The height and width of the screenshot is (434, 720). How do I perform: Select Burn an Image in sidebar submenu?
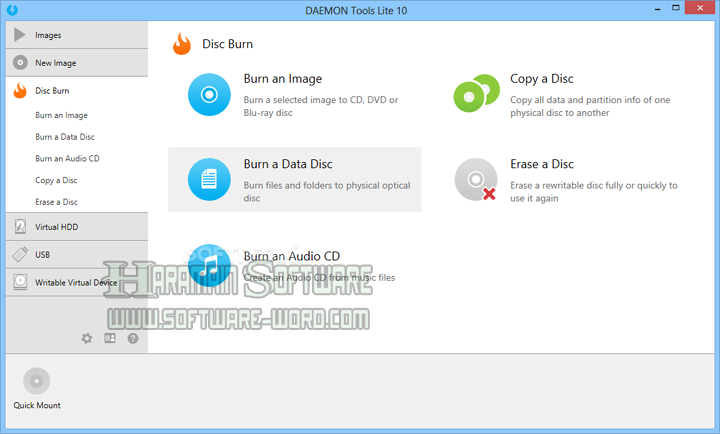62,115
